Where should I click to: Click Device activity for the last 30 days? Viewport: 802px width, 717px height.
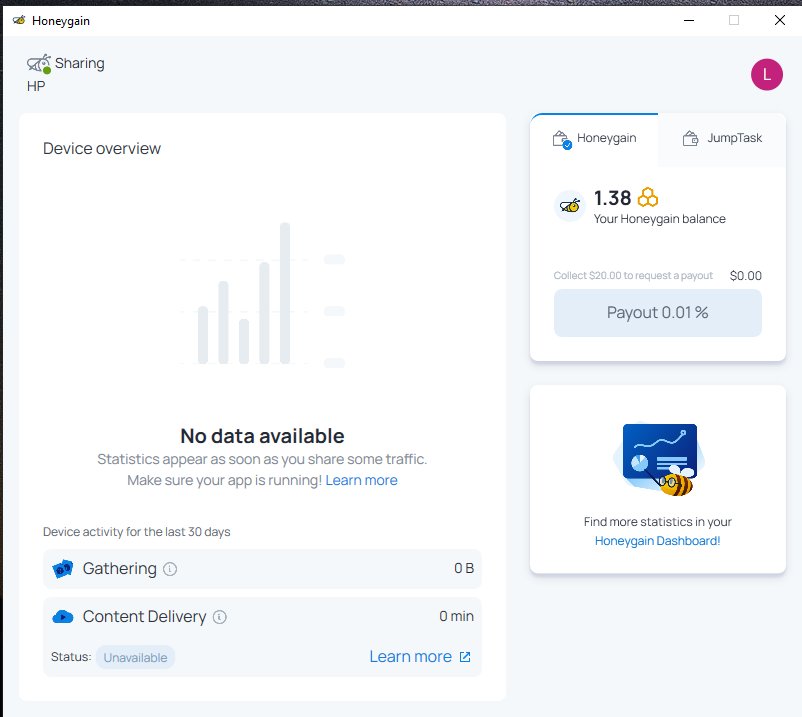(x=137, y=532)
